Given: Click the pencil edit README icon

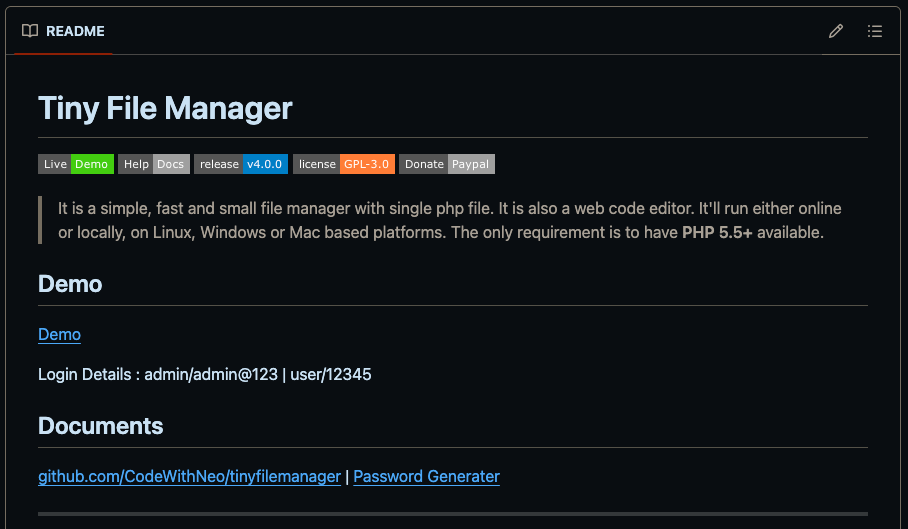Looking at the screenshot, I should pos(836,31).
